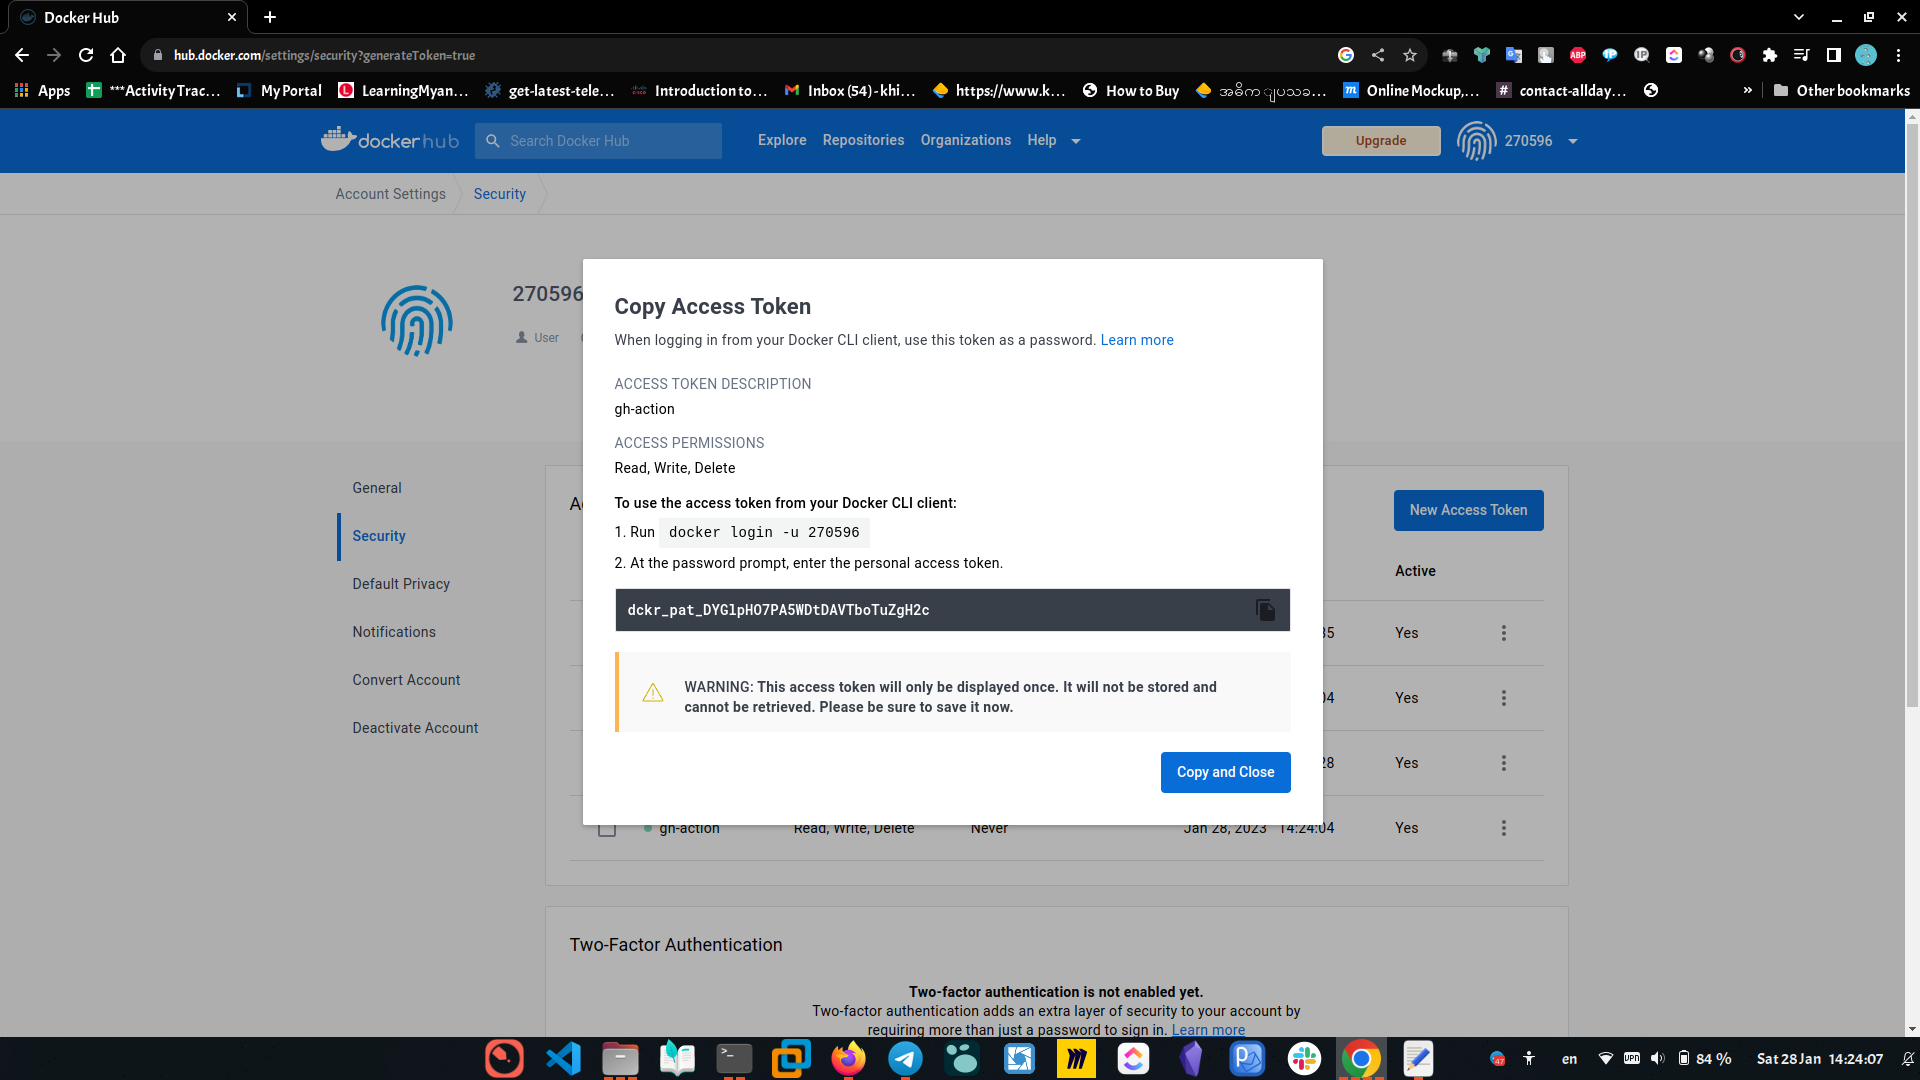Go to Account Settings breadcrumb
This screenshot has width=1920, height=1080.
pos(390,194)
